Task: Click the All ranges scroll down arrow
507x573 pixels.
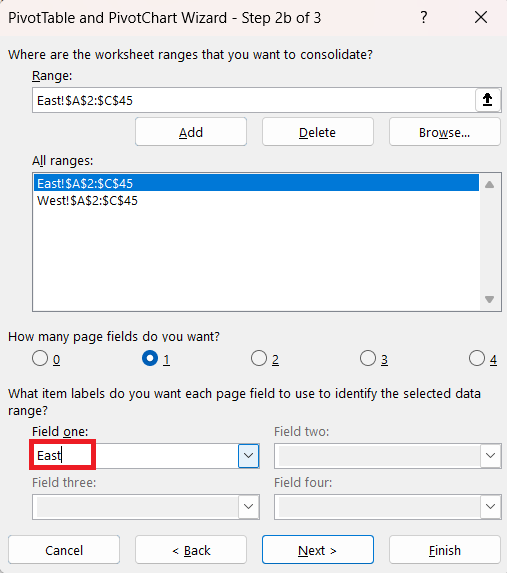Action: coord(489,299)
